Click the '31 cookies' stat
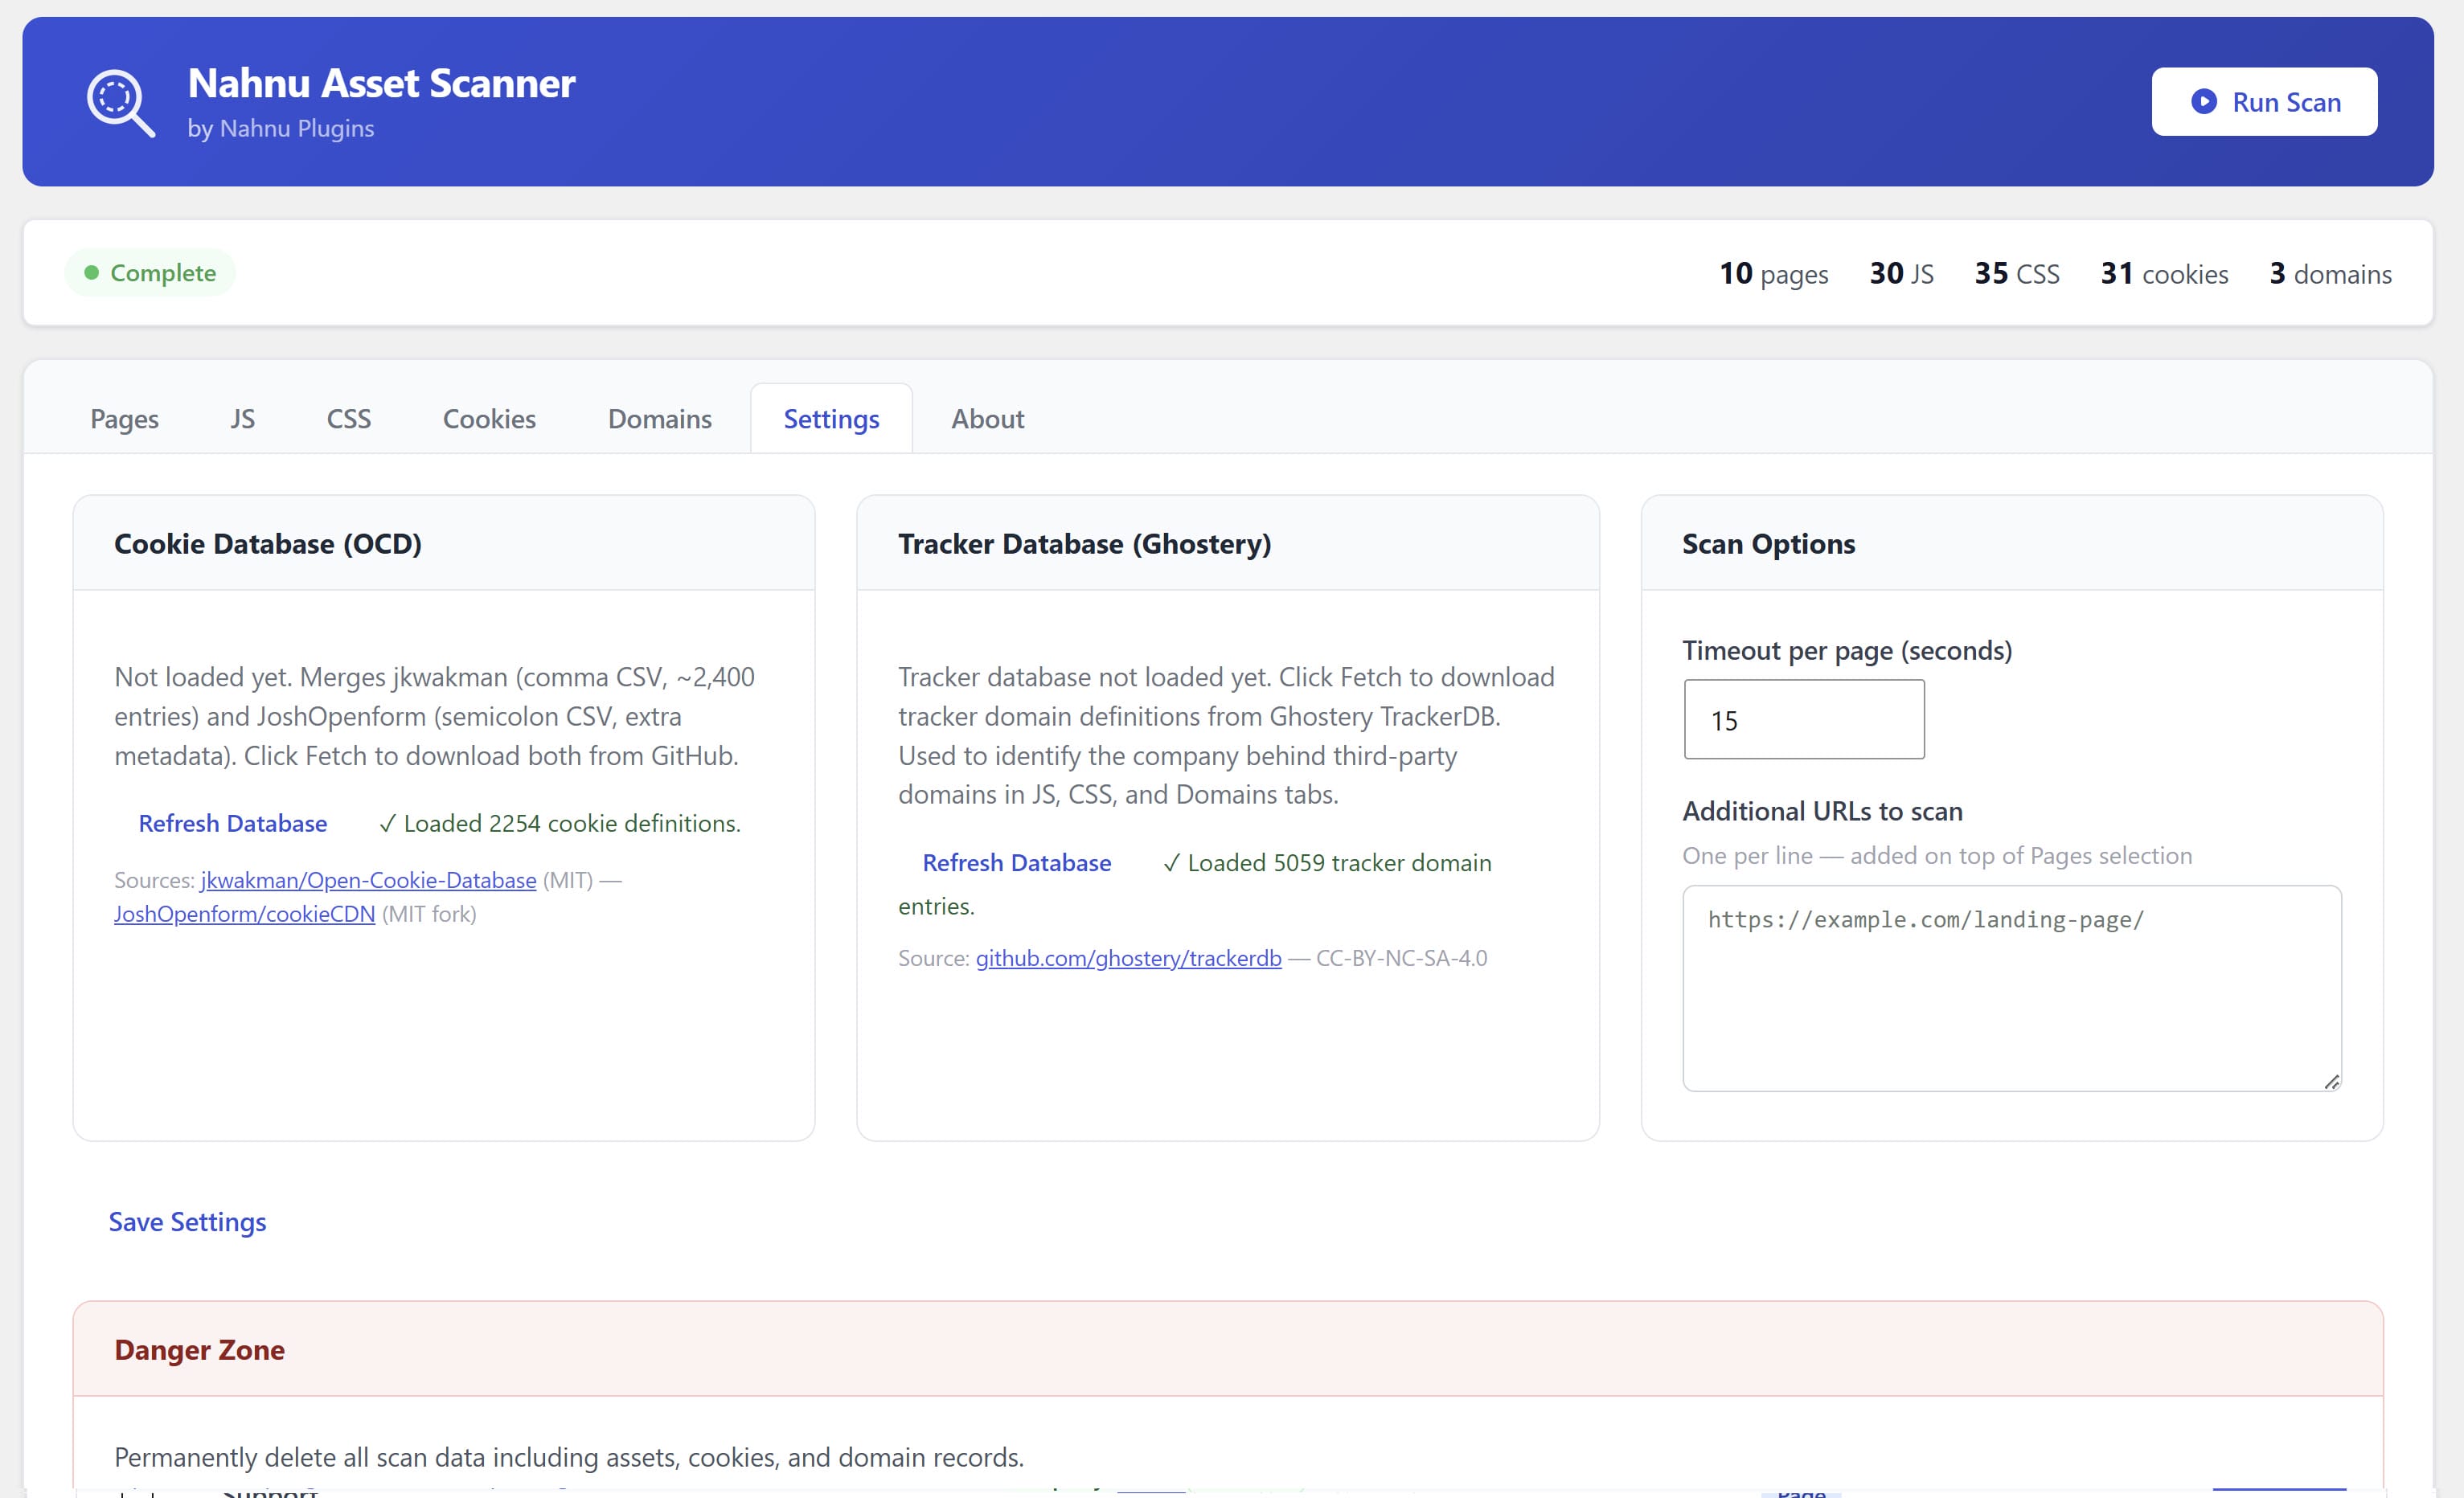Viewport: 2464px width, 1498px height. click(x=2164, y=273)
